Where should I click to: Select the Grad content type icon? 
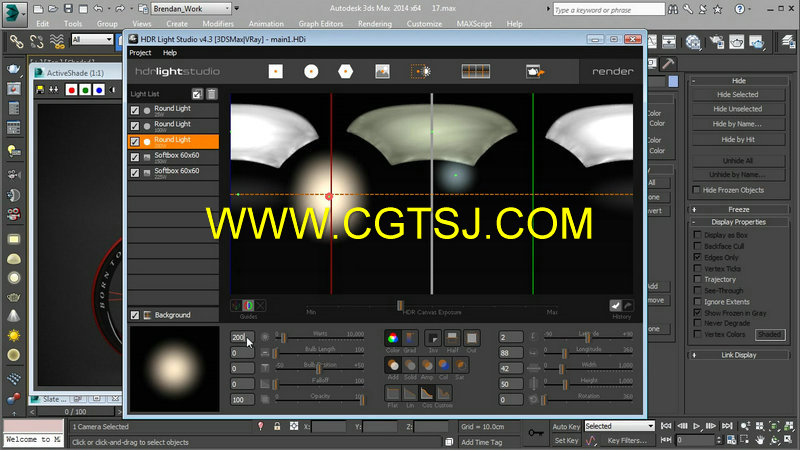click(410, 338)
